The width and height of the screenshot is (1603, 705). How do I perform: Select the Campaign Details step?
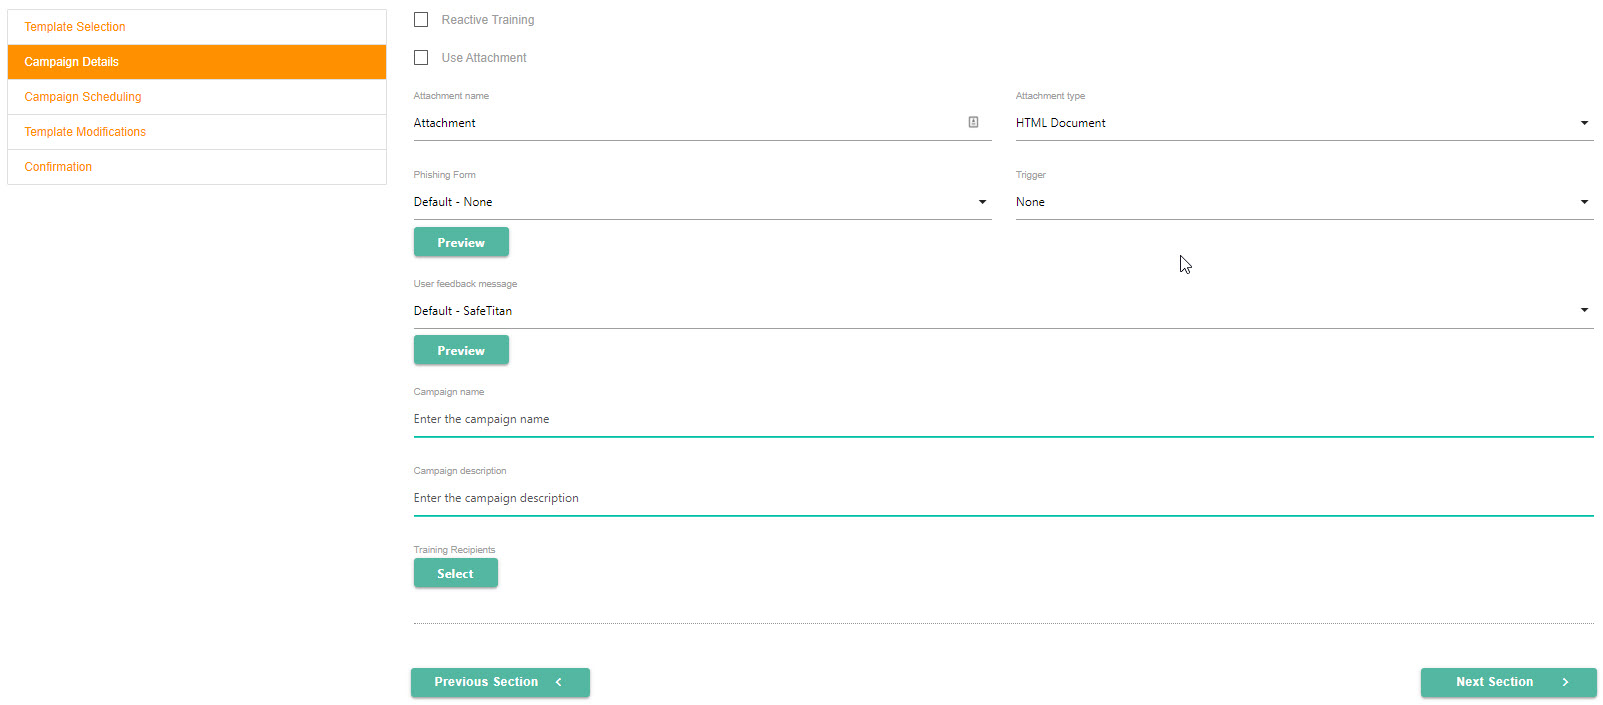(197, 62)
